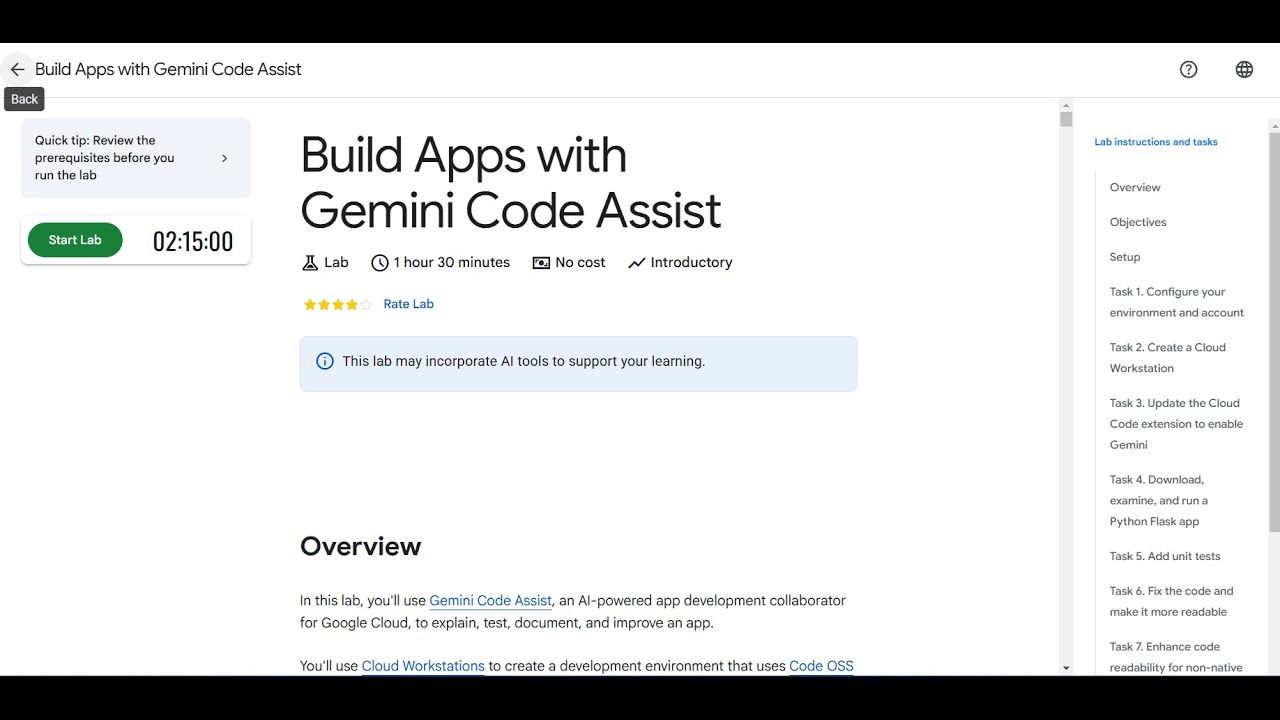The height and width of the screenshot is (720, 1280).
Task: Go to Task 4 Download Python Flask app
Action: tap(1159, 500)
